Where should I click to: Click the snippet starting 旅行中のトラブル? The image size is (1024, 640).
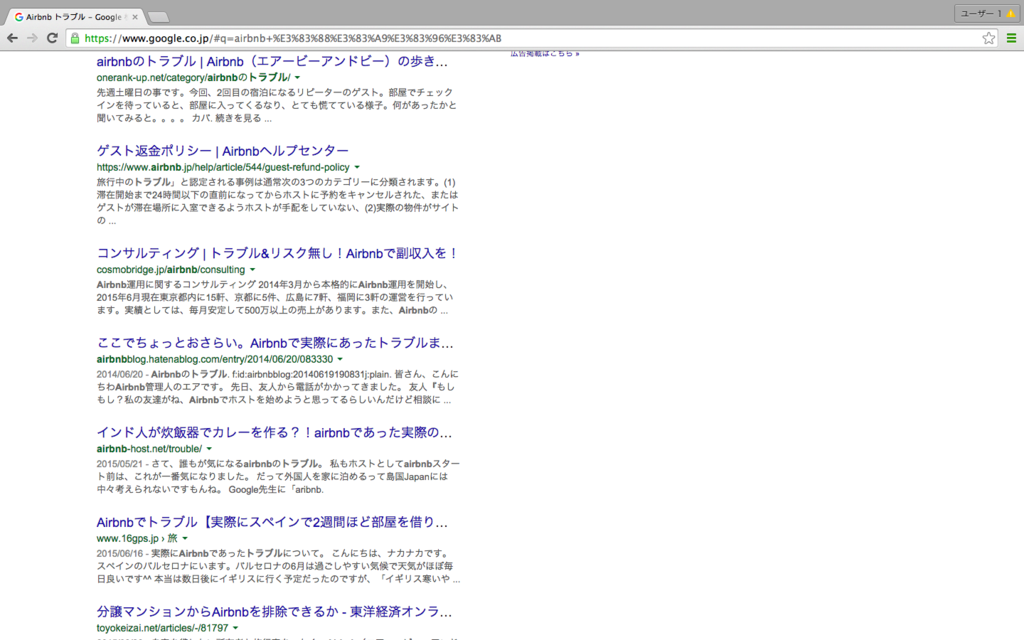point(278,201)
